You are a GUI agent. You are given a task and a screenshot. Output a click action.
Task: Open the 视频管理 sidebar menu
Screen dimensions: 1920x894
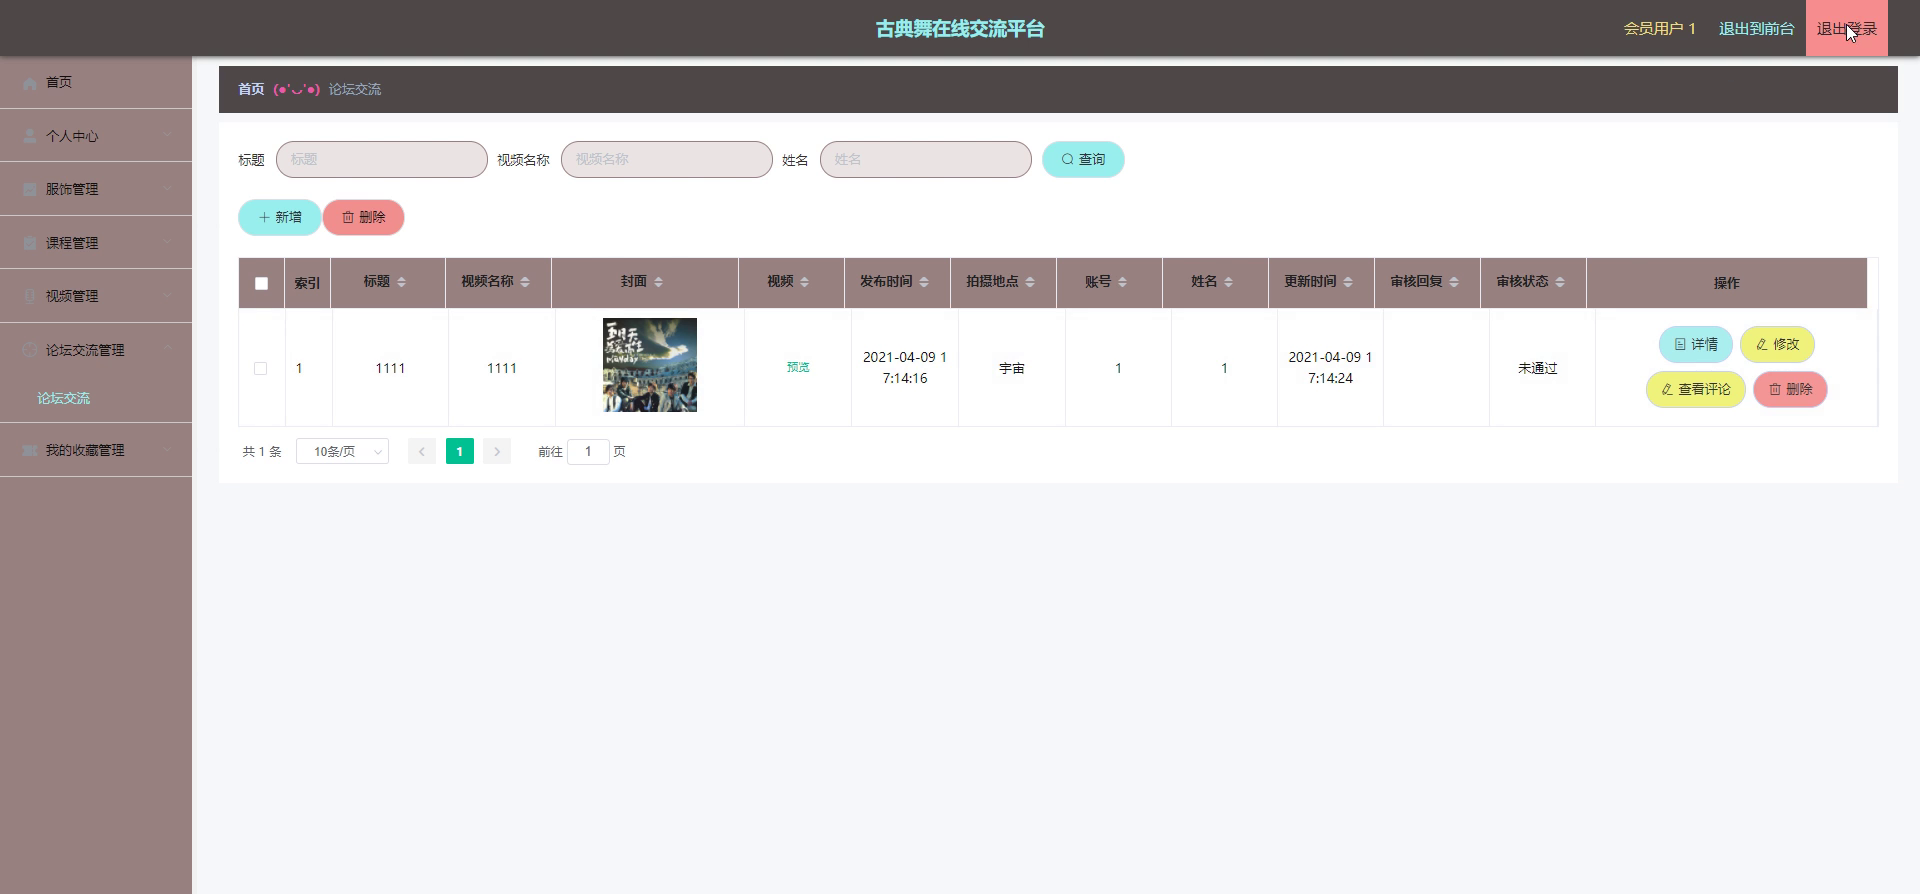point(96,296)
